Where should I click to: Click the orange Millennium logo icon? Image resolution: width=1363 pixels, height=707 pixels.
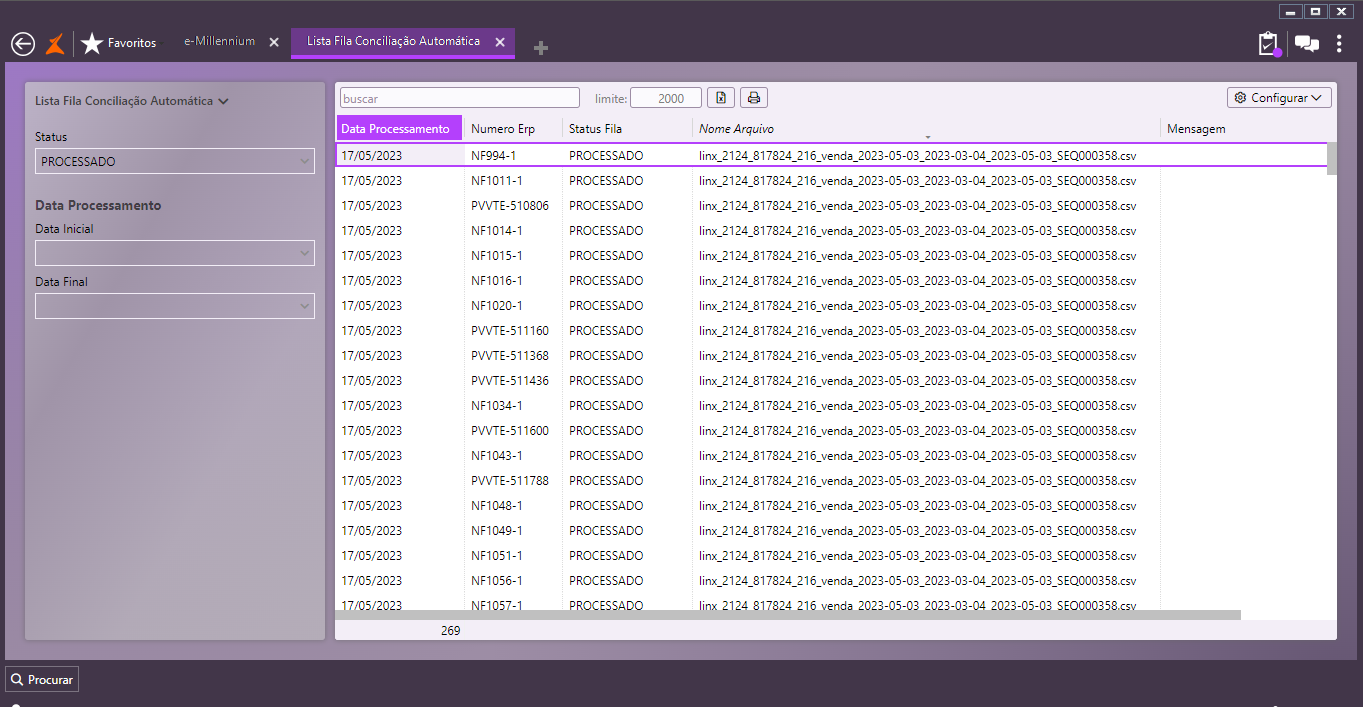(x=56, y=44)
